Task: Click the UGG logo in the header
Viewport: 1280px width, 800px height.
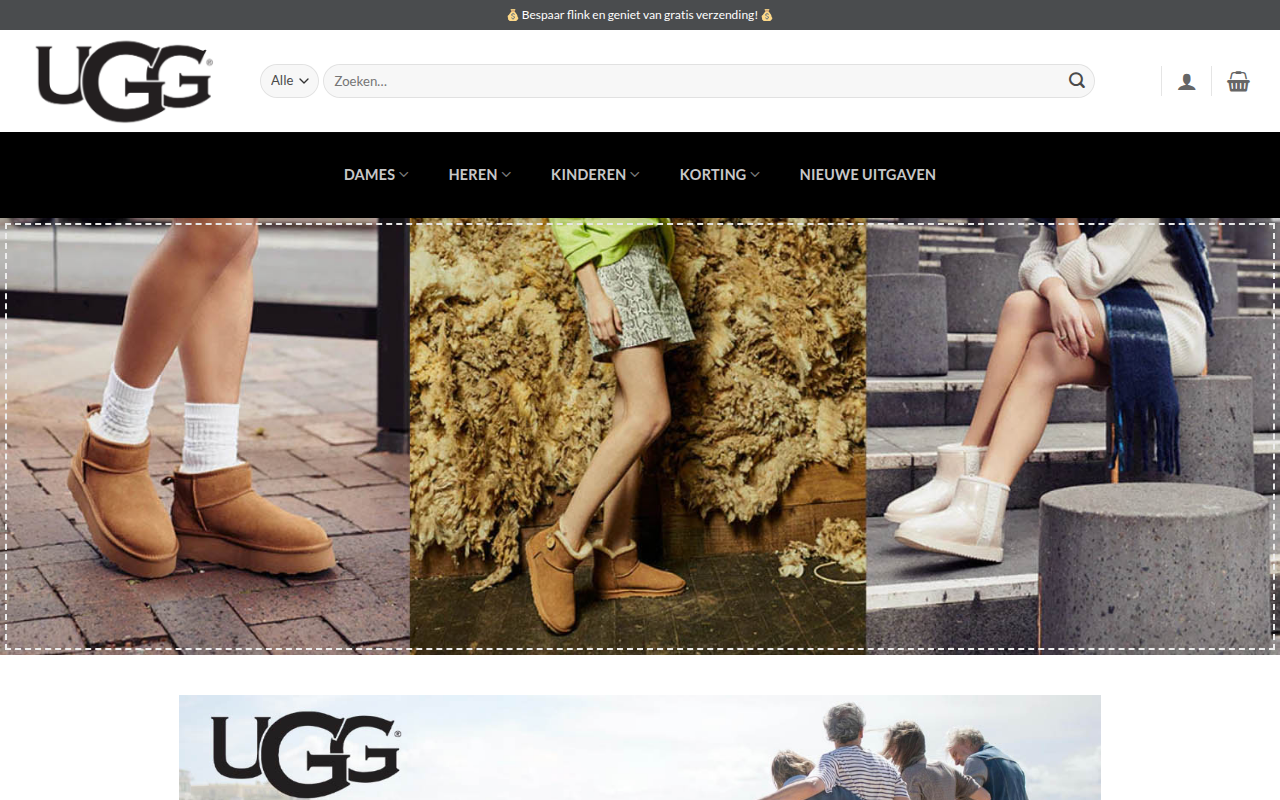Action: tap(124, 81)
